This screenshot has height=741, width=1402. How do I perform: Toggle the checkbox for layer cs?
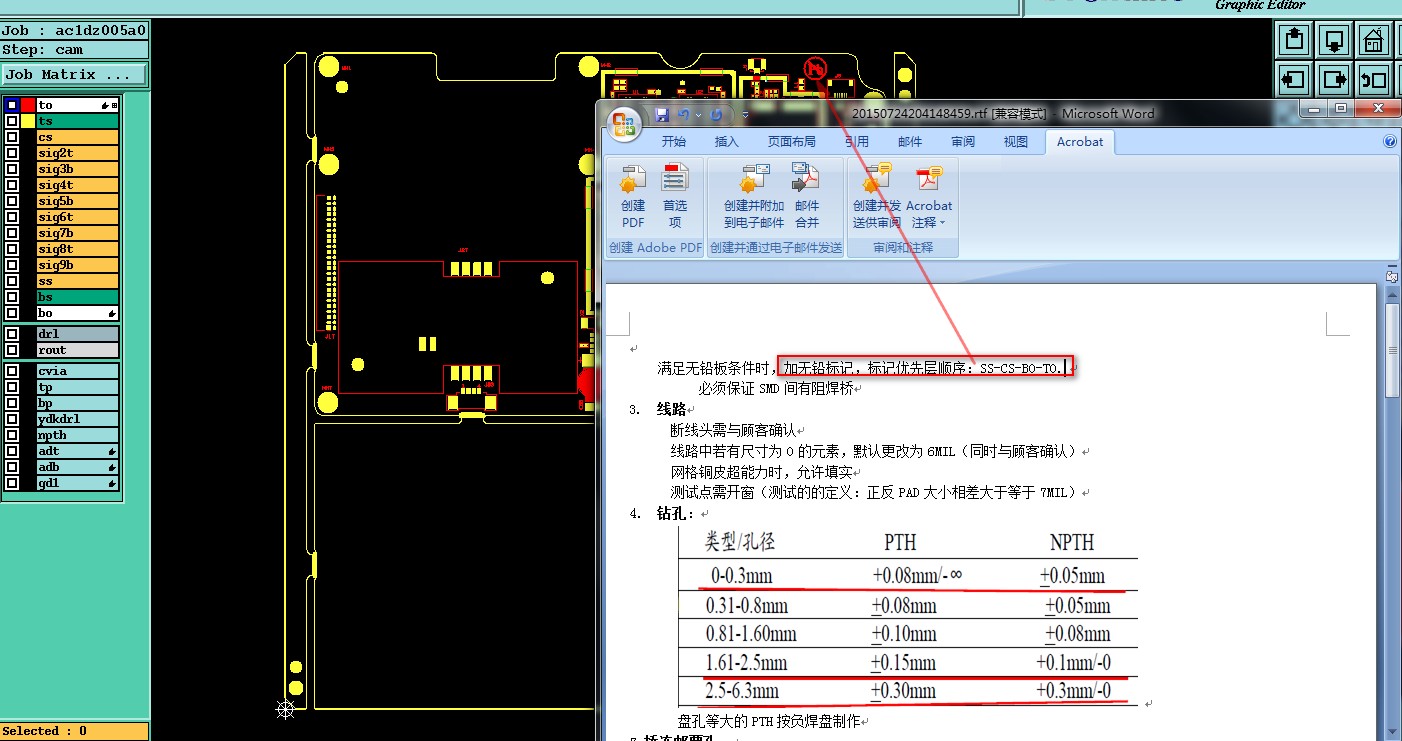12,137
